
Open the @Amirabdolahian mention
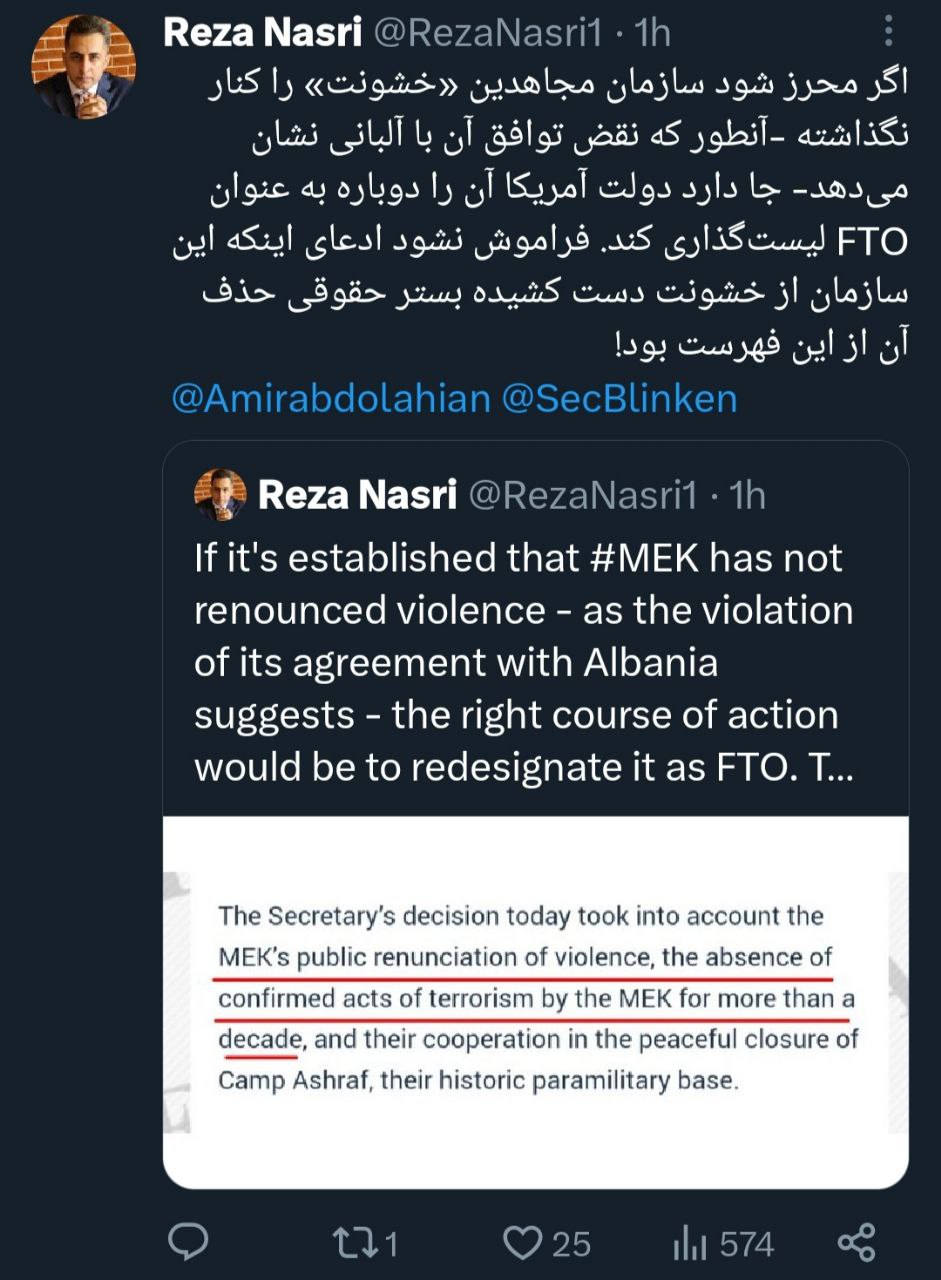(331, 398)
